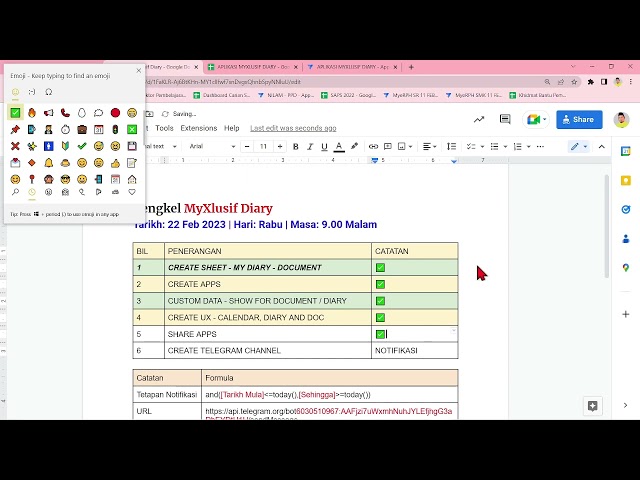Image resolution: width=640 pixels, height=480 pixels.
Task: Pick the megaphone emoji
Action: click(x=49, y=113)
